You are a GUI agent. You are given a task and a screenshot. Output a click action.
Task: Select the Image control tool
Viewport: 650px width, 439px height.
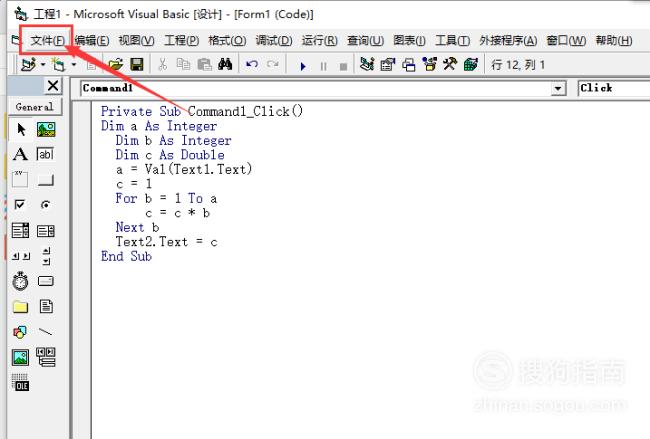20,357
